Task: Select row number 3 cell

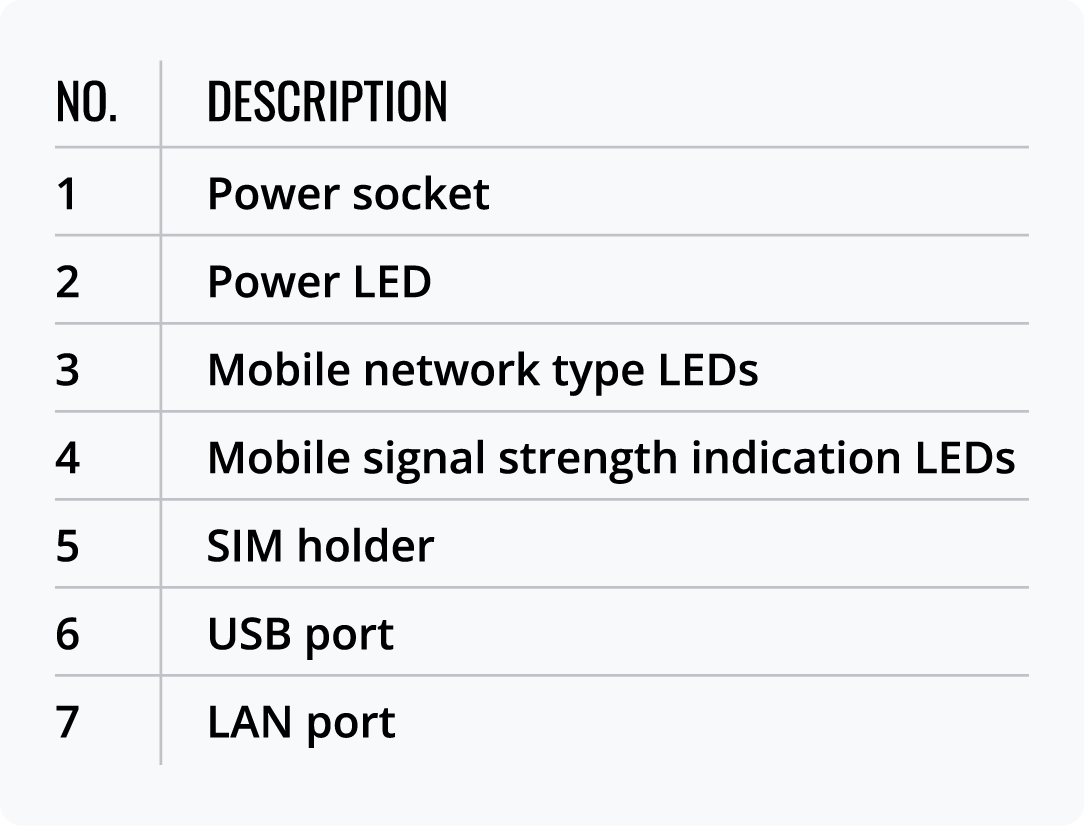Action: click(x=67, y=370)
